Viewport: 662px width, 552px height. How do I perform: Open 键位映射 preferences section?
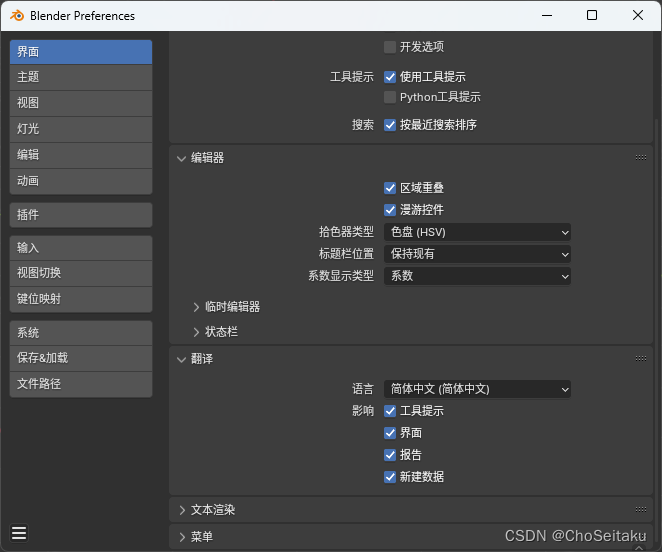click(81, 299)
